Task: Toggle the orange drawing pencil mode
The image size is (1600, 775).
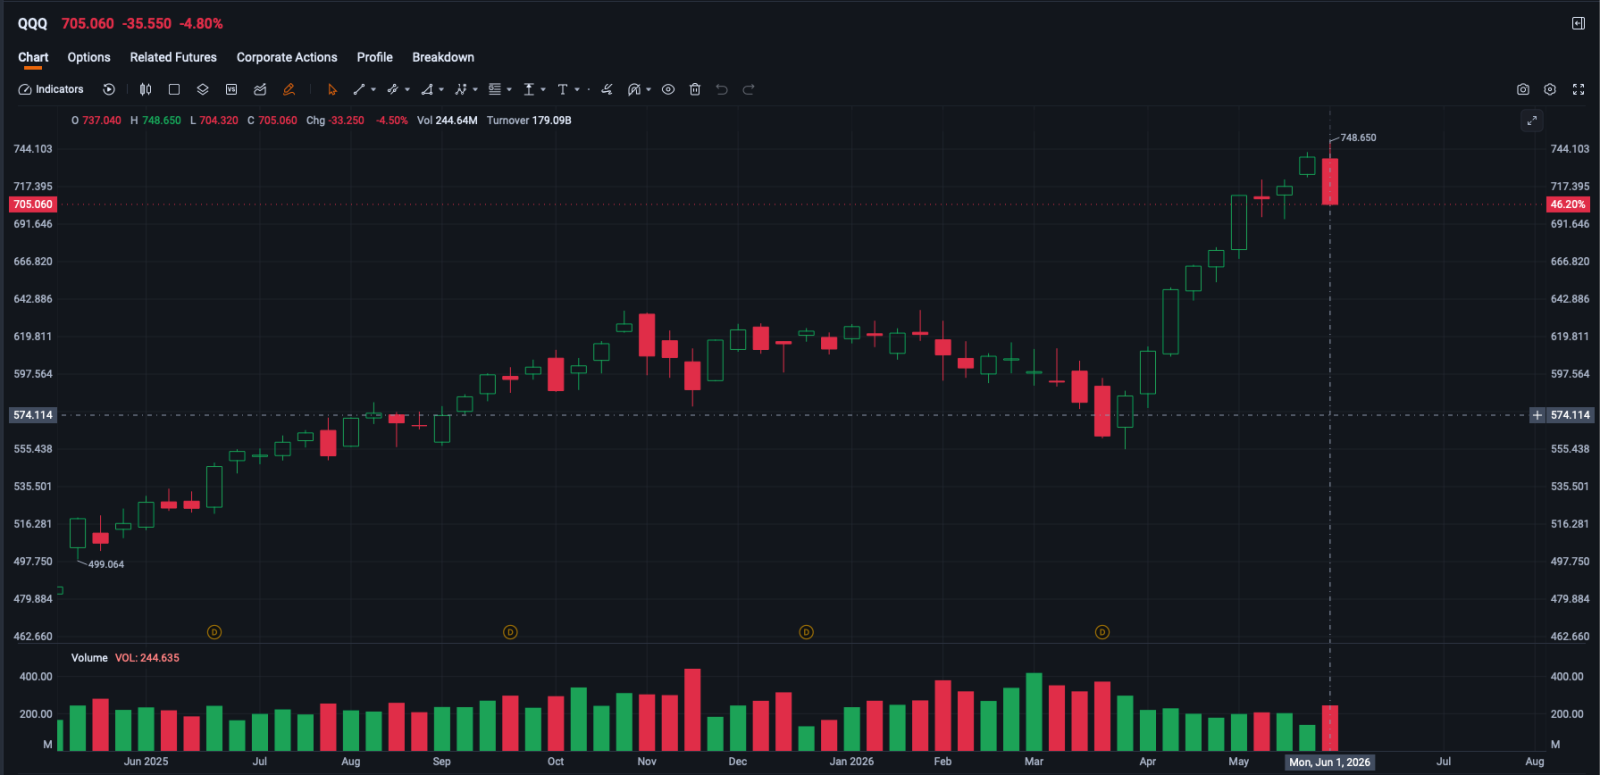Action: click(289, 89)
